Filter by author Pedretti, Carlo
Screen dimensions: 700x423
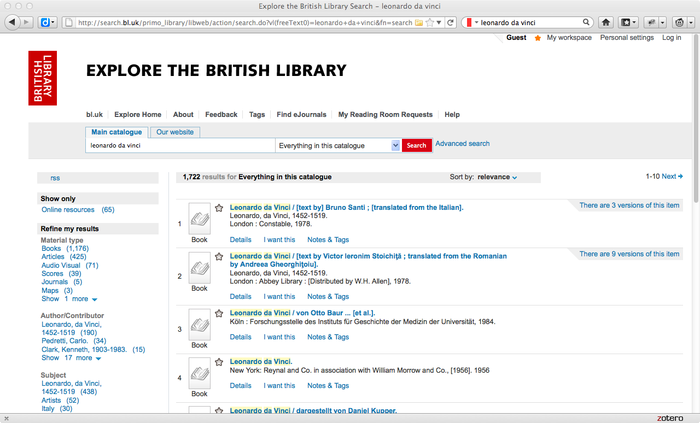[x=74, y=341]
